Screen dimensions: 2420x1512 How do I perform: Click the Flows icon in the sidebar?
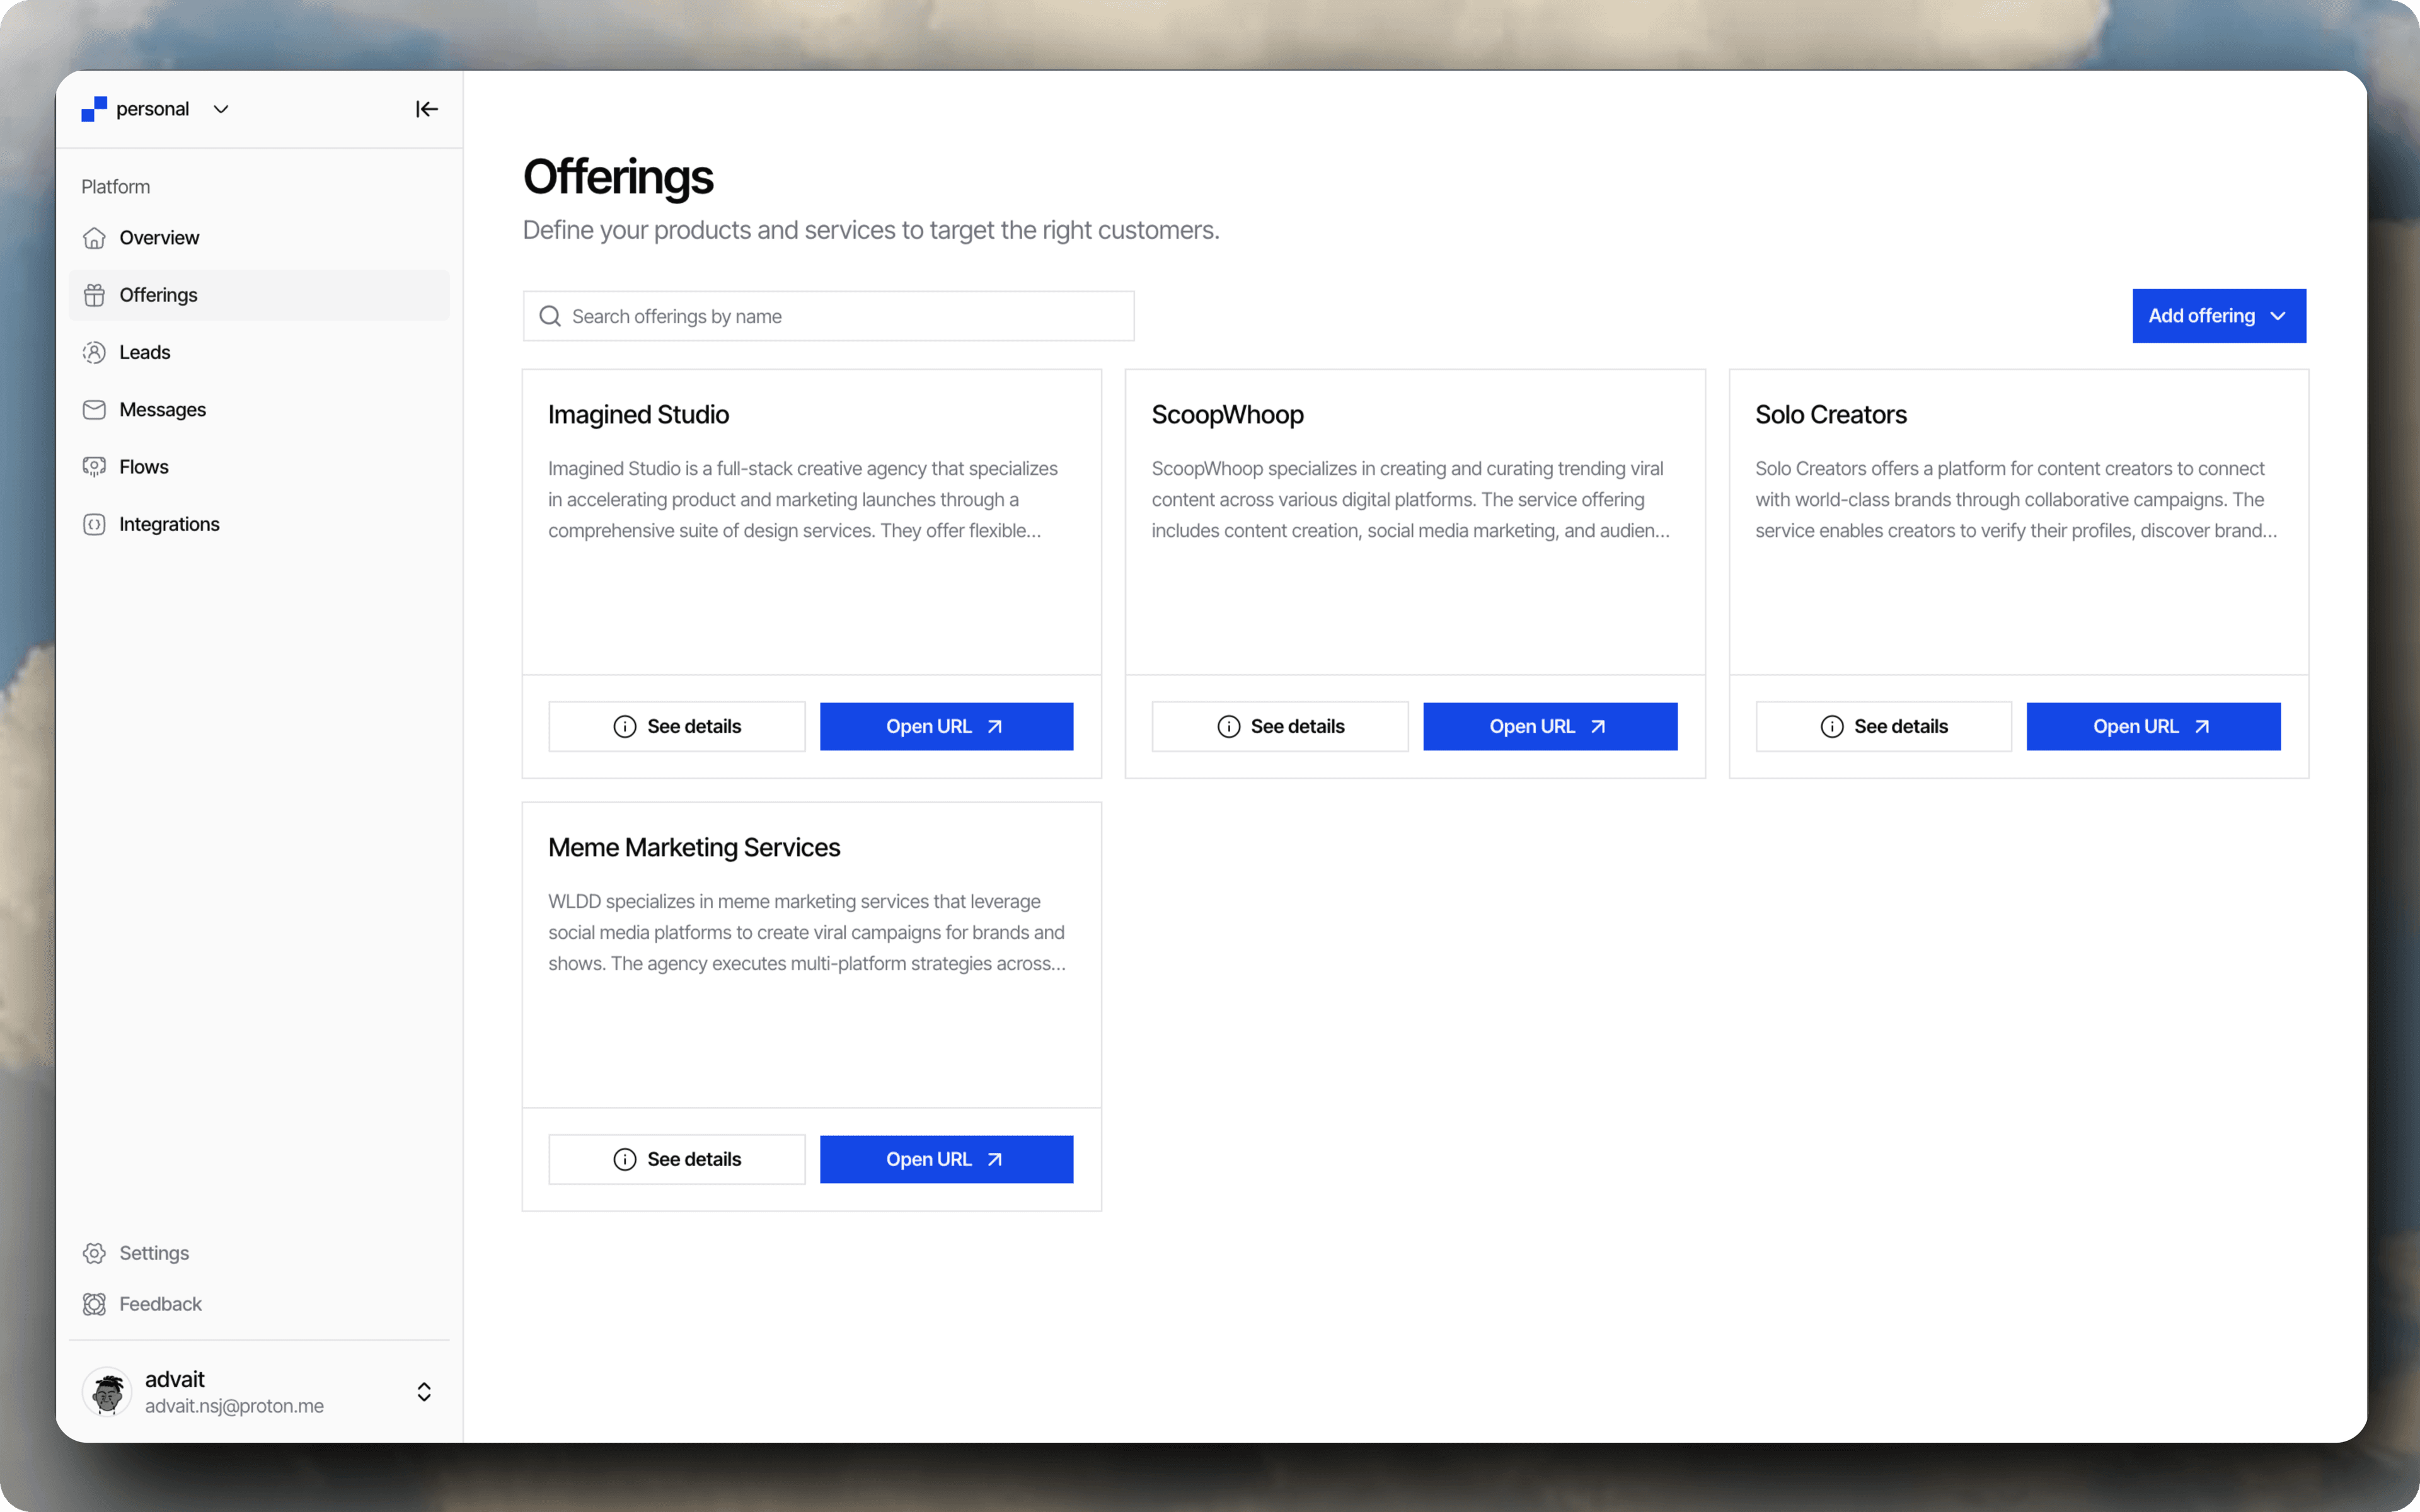click(94, 467)
